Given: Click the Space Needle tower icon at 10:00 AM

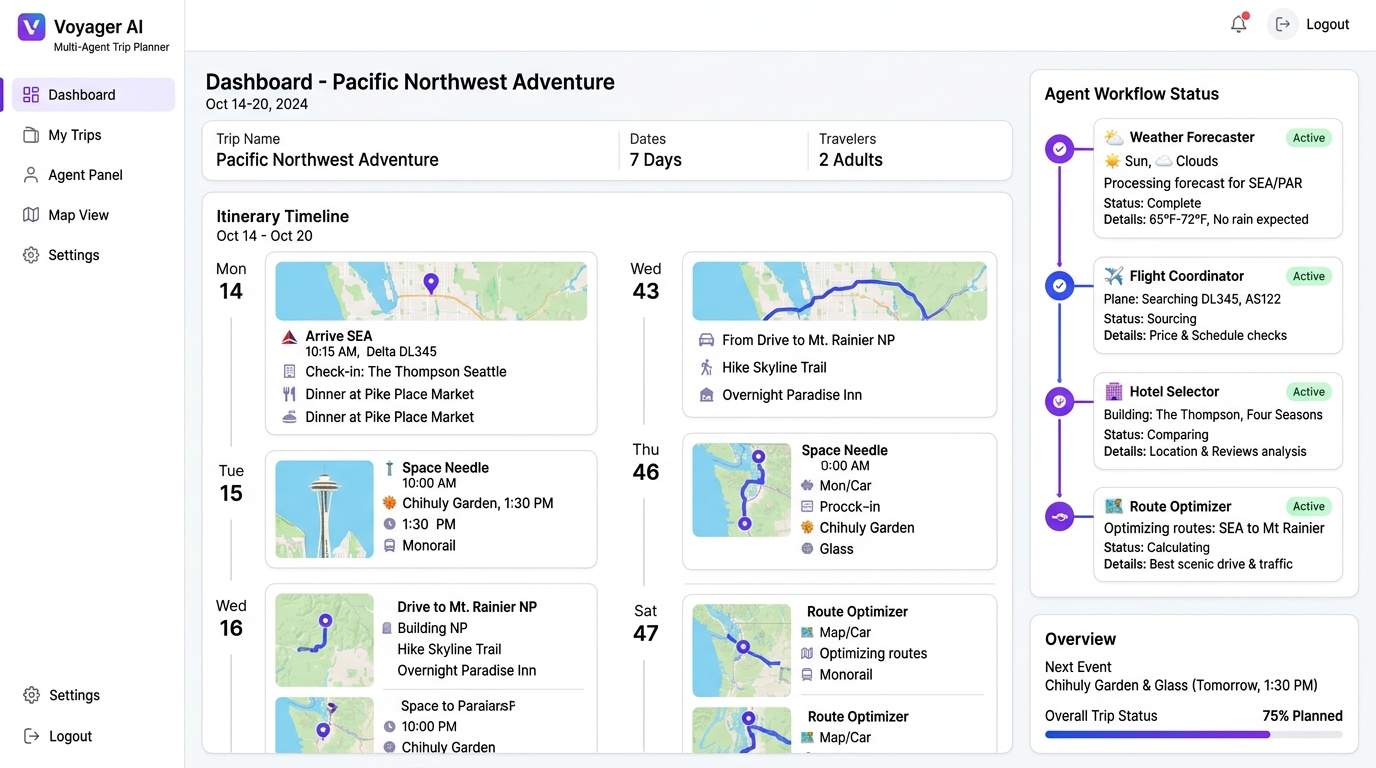Looking at the screenshot, I should click(x=389, y=468).
